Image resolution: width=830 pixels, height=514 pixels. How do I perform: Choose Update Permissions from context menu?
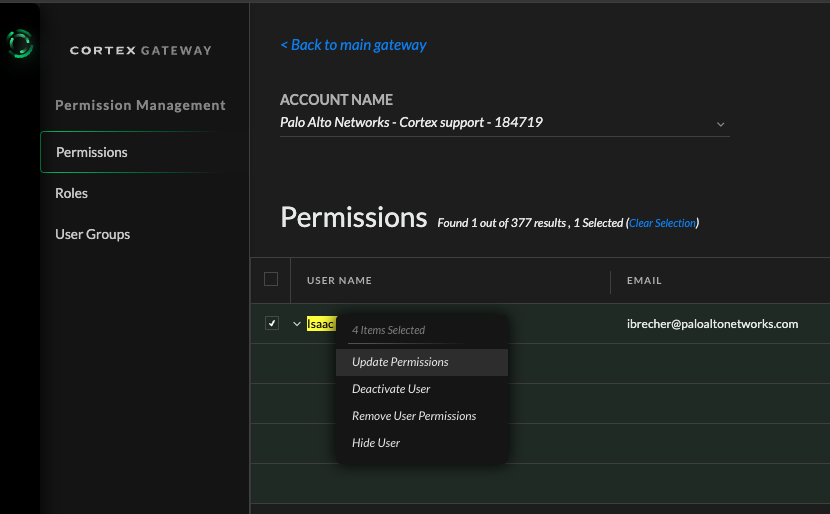(x=400, y=362)
